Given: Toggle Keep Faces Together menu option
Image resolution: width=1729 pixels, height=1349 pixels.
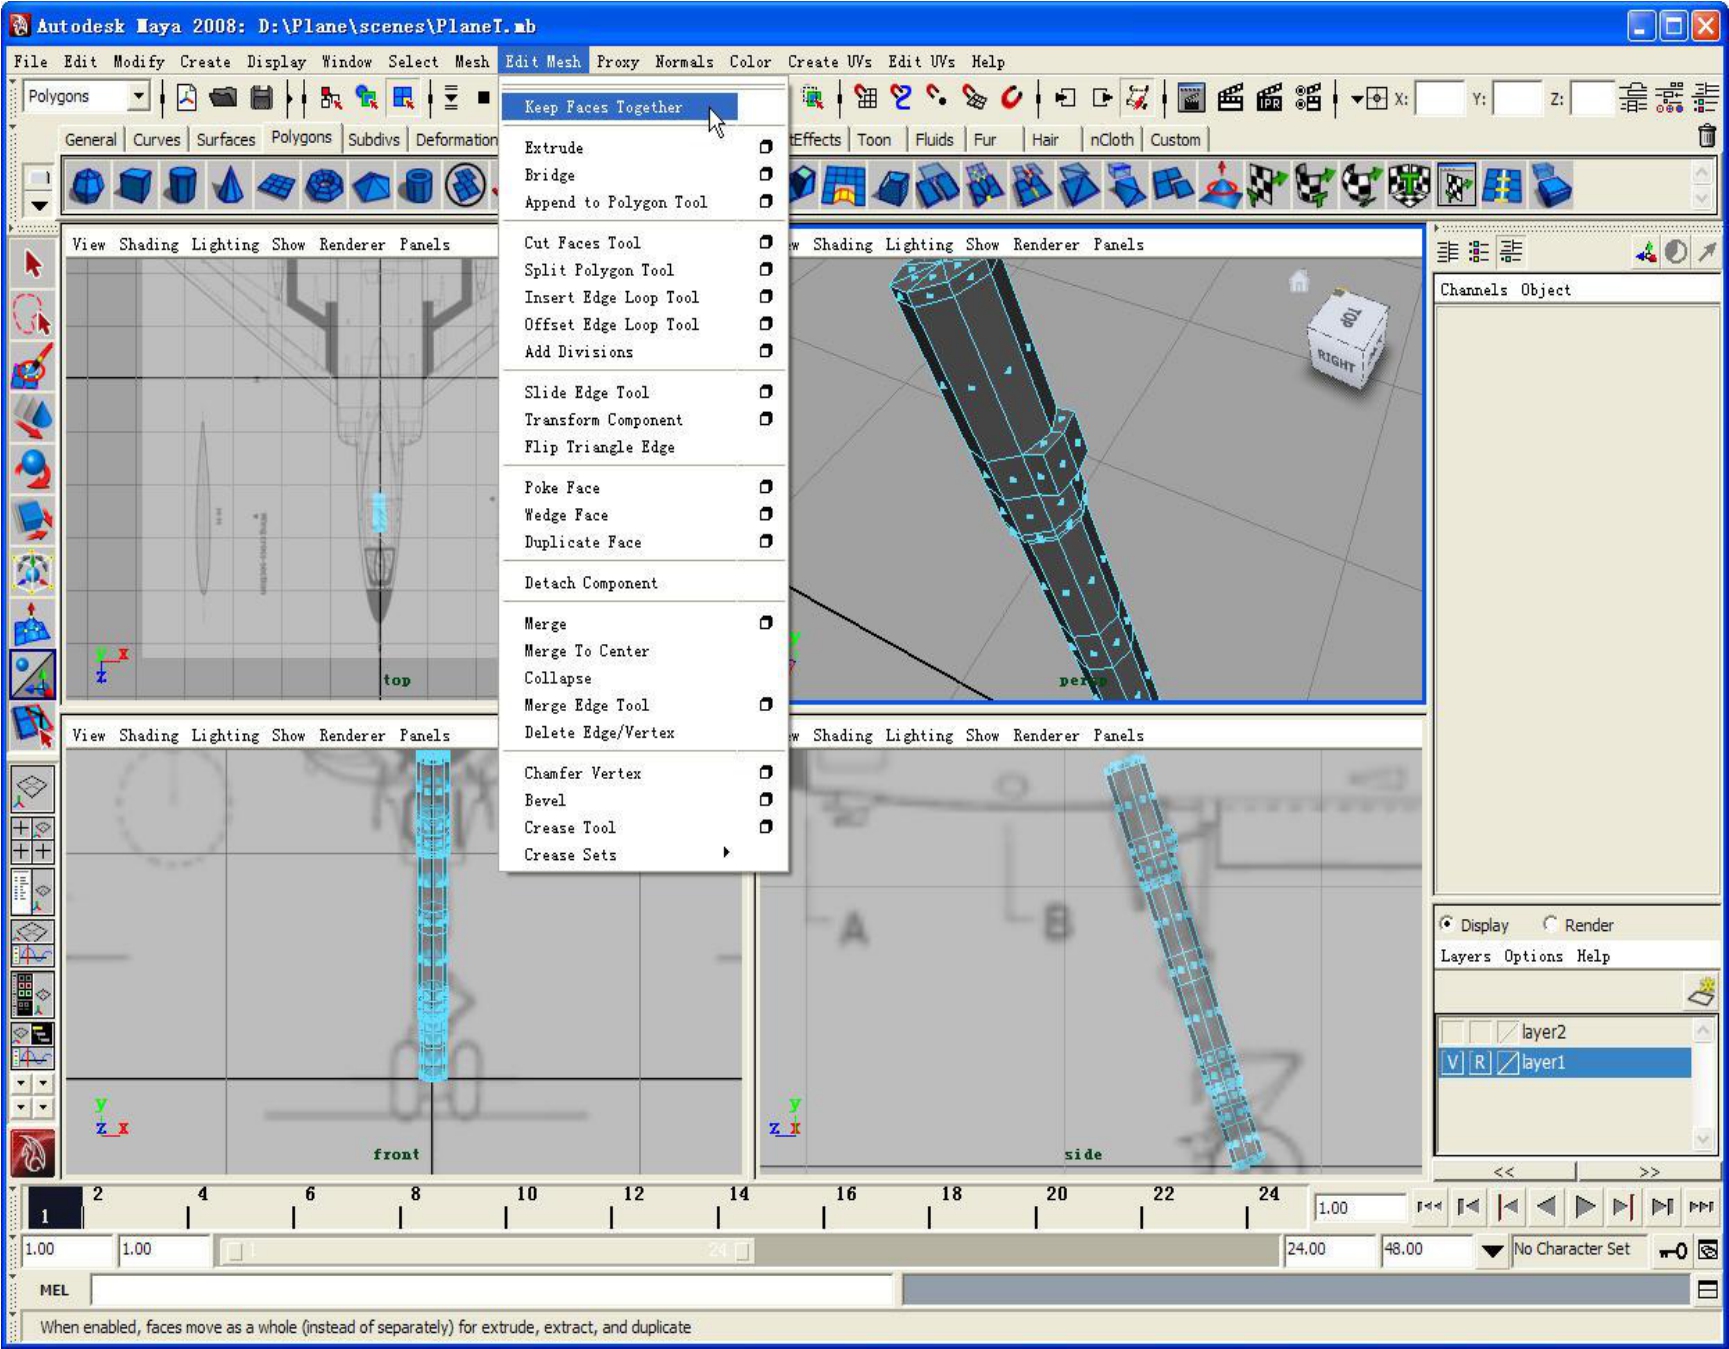Looking at the screenshot, I should pyautogui.click(x=619, y=107).
